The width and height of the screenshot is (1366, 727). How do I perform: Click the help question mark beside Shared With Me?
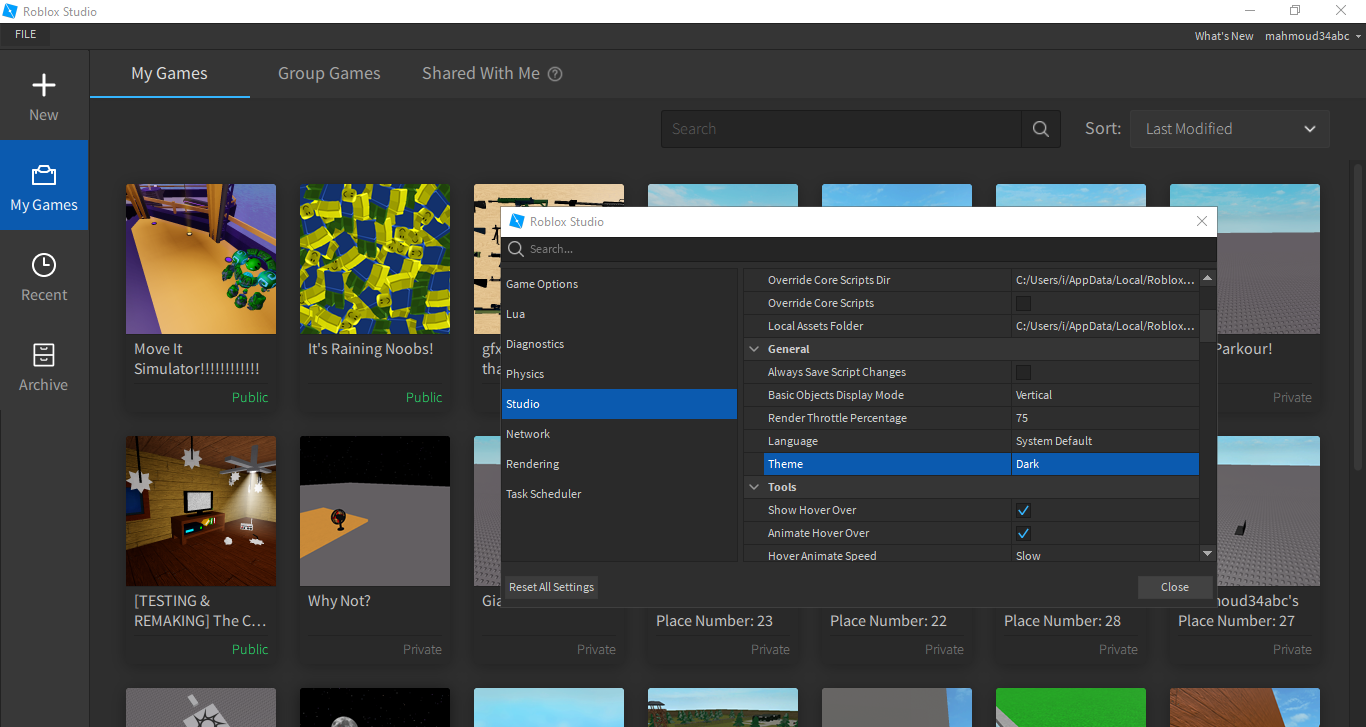[x=555, y=72]
